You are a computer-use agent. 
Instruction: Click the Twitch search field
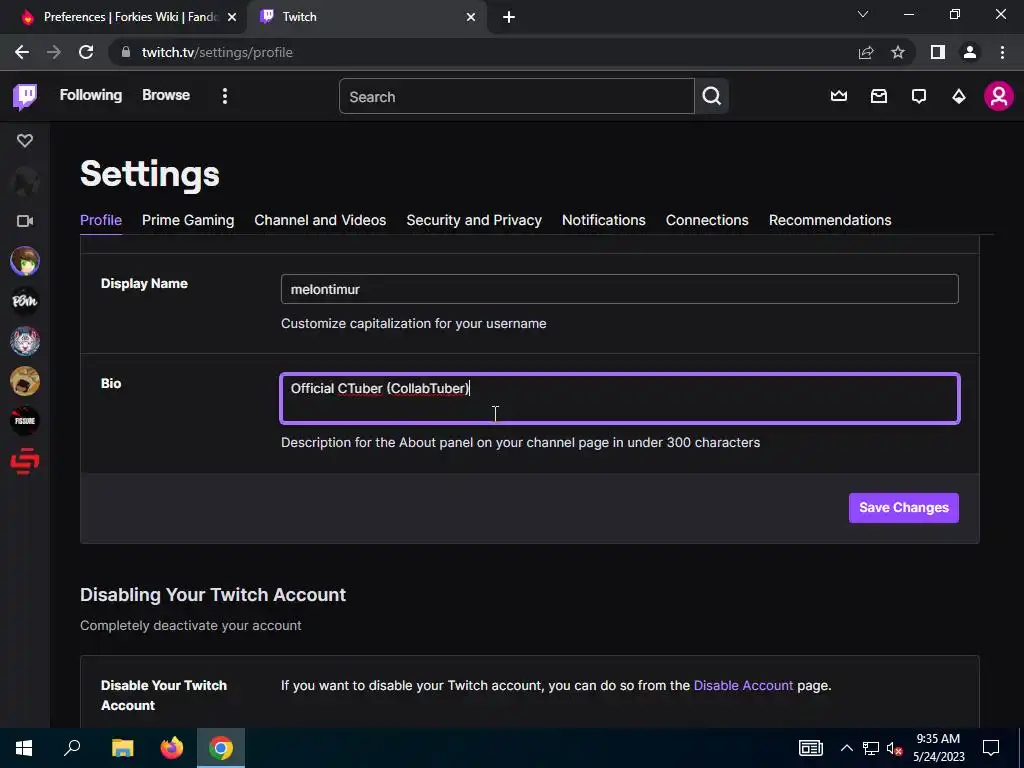[517, 97]
